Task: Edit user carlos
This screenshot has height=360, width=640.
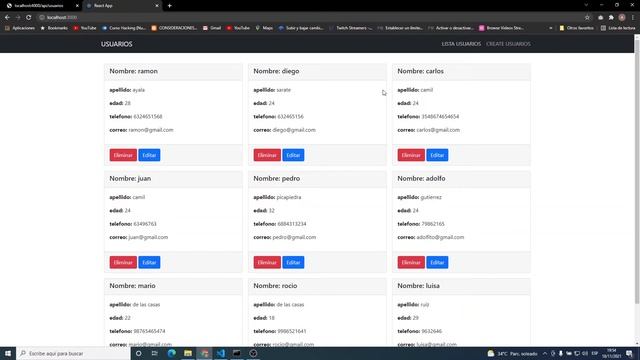Action: 438,155
